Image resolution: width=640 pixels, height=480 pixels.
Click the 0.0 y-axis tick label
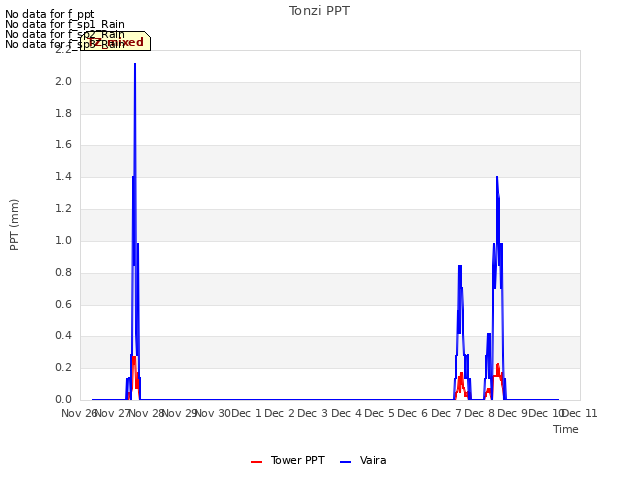point(64,399)
